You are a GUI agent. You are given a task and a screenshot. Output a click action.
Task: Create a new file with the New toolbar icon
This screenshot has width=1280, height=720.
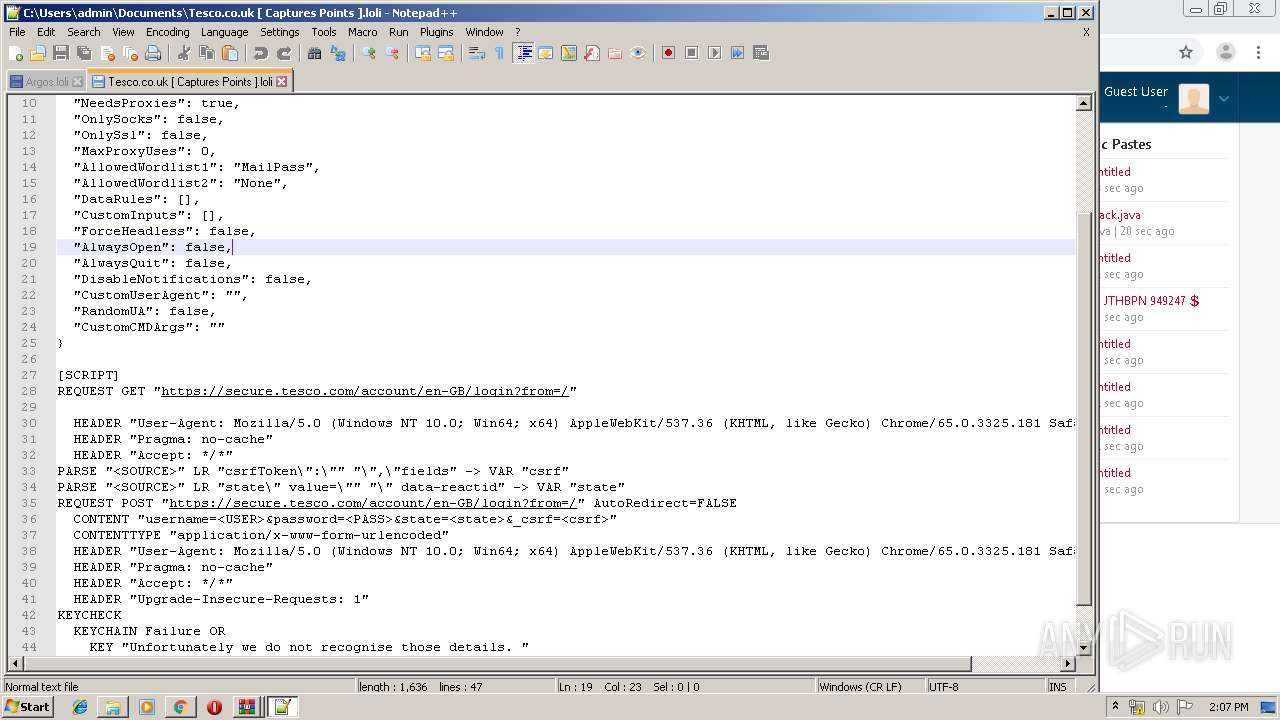click(x=16, y=53)
